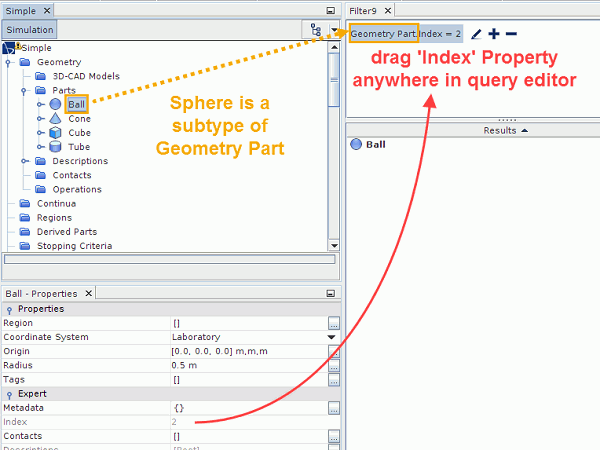Click the pencil edit icon in filter editor
This screenshot has height=450, width=600.
[x=476, y=35]
